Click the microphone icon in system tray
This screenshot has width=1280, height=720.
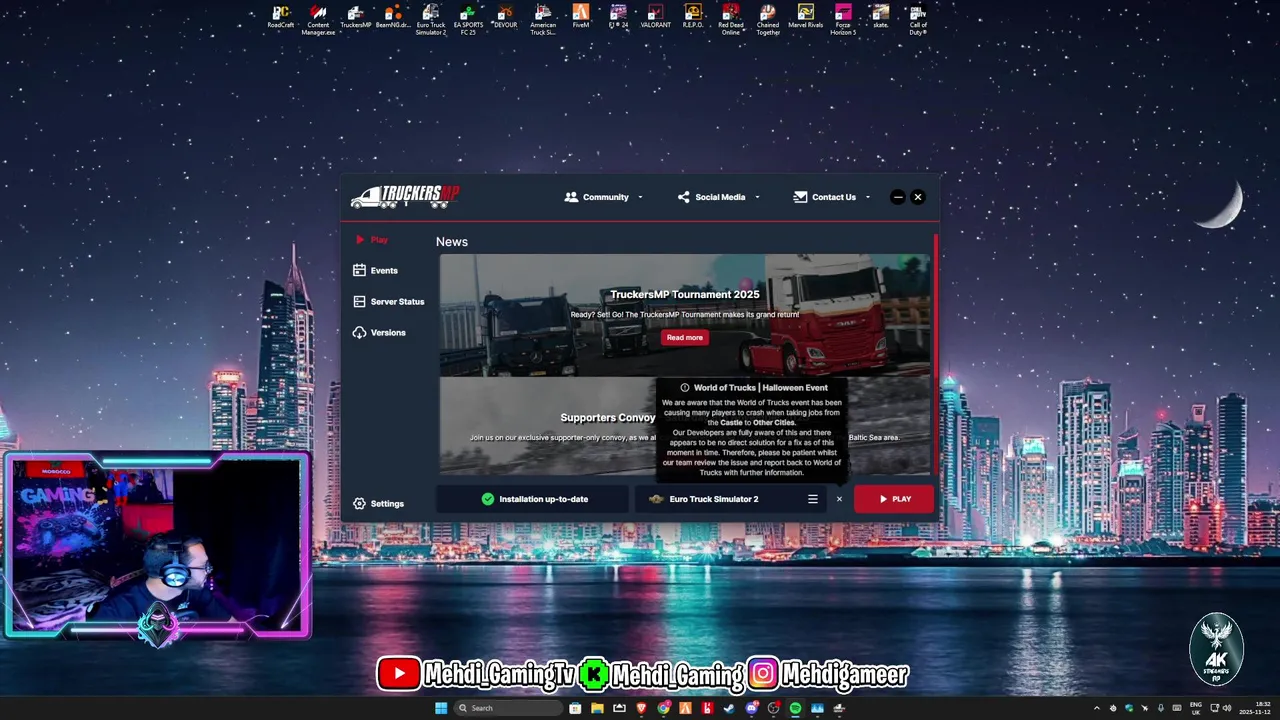coord(1161,708)
